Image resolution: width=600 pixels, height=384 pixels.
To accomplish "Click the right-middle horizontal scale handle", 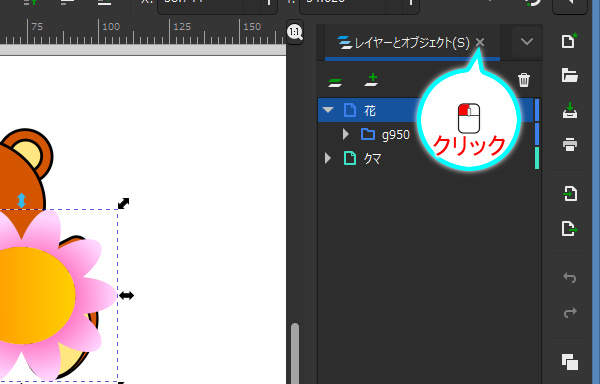I will 126,295.
